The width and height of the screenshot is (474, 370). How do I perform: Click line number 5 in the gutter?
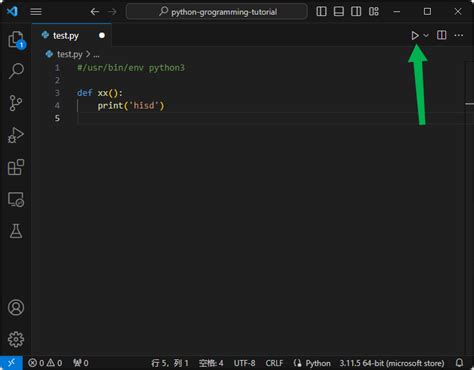click(x=57, y=118)
